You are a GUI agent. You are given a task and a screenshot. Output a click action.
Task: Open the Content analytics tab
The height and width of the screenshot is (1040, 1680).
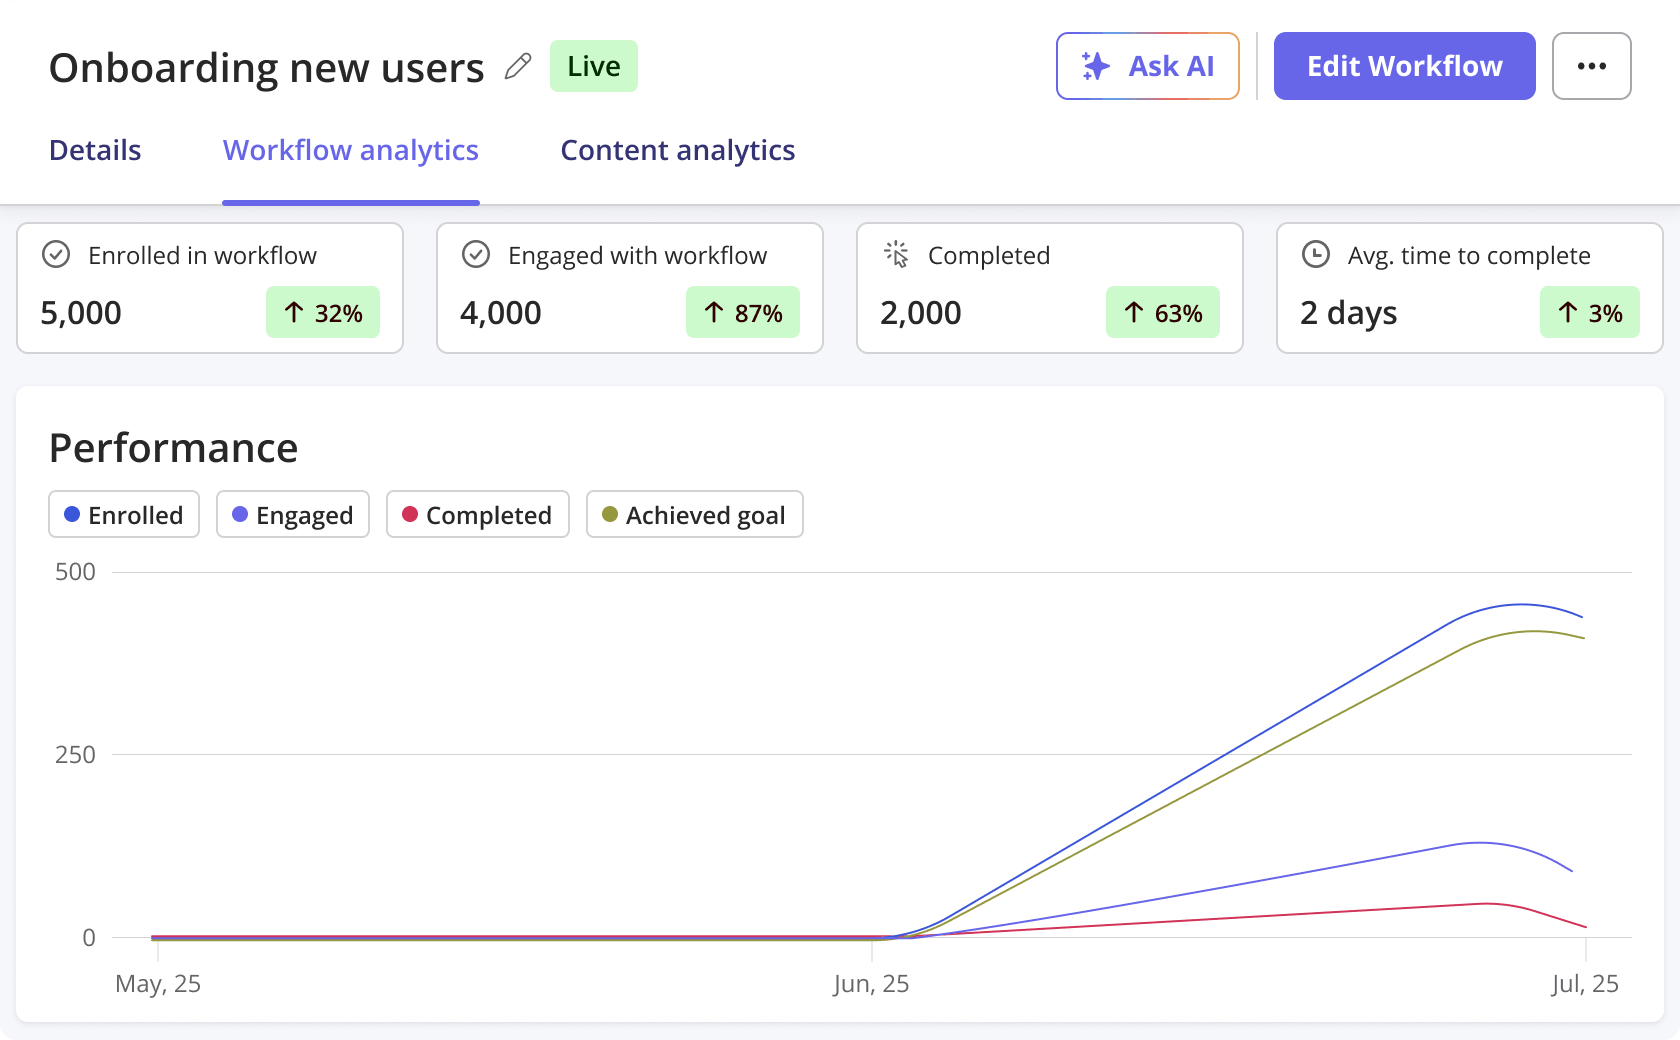[677, 150]
